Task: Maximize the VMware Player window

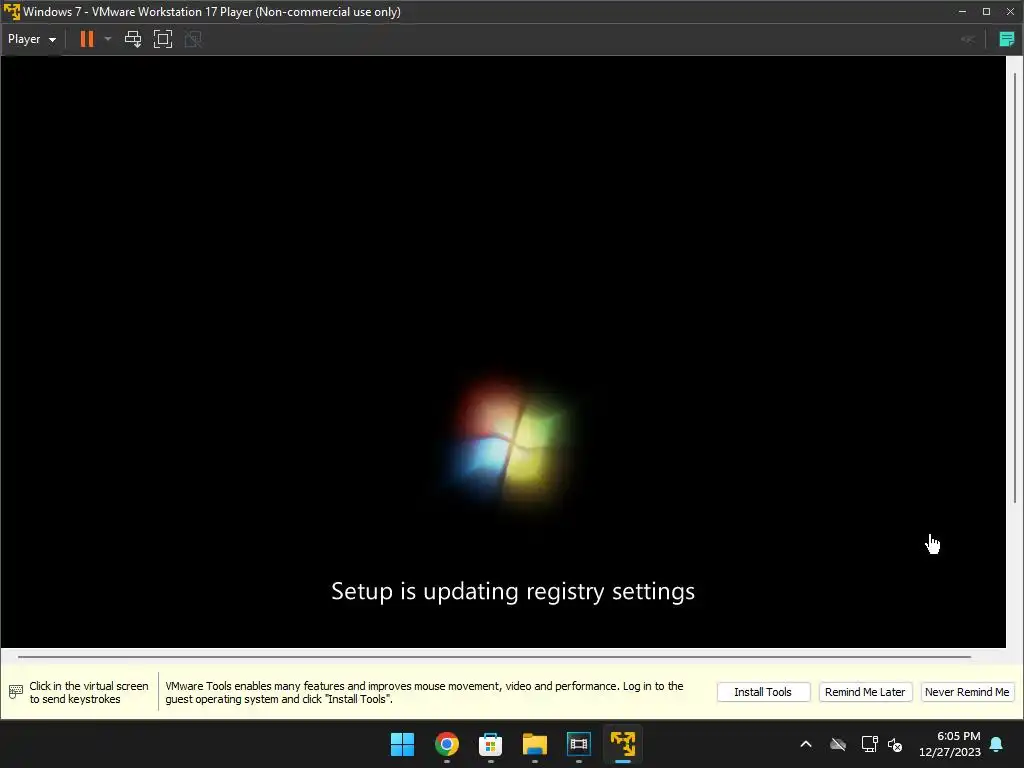Action: 986,12
